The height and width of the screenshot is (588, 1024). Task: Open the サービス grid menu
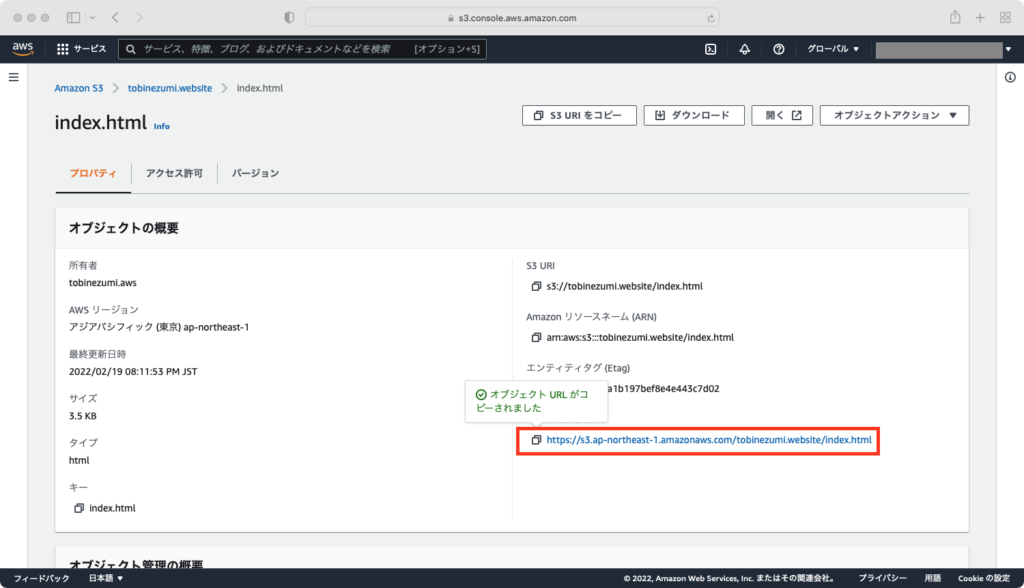(81, 49)
